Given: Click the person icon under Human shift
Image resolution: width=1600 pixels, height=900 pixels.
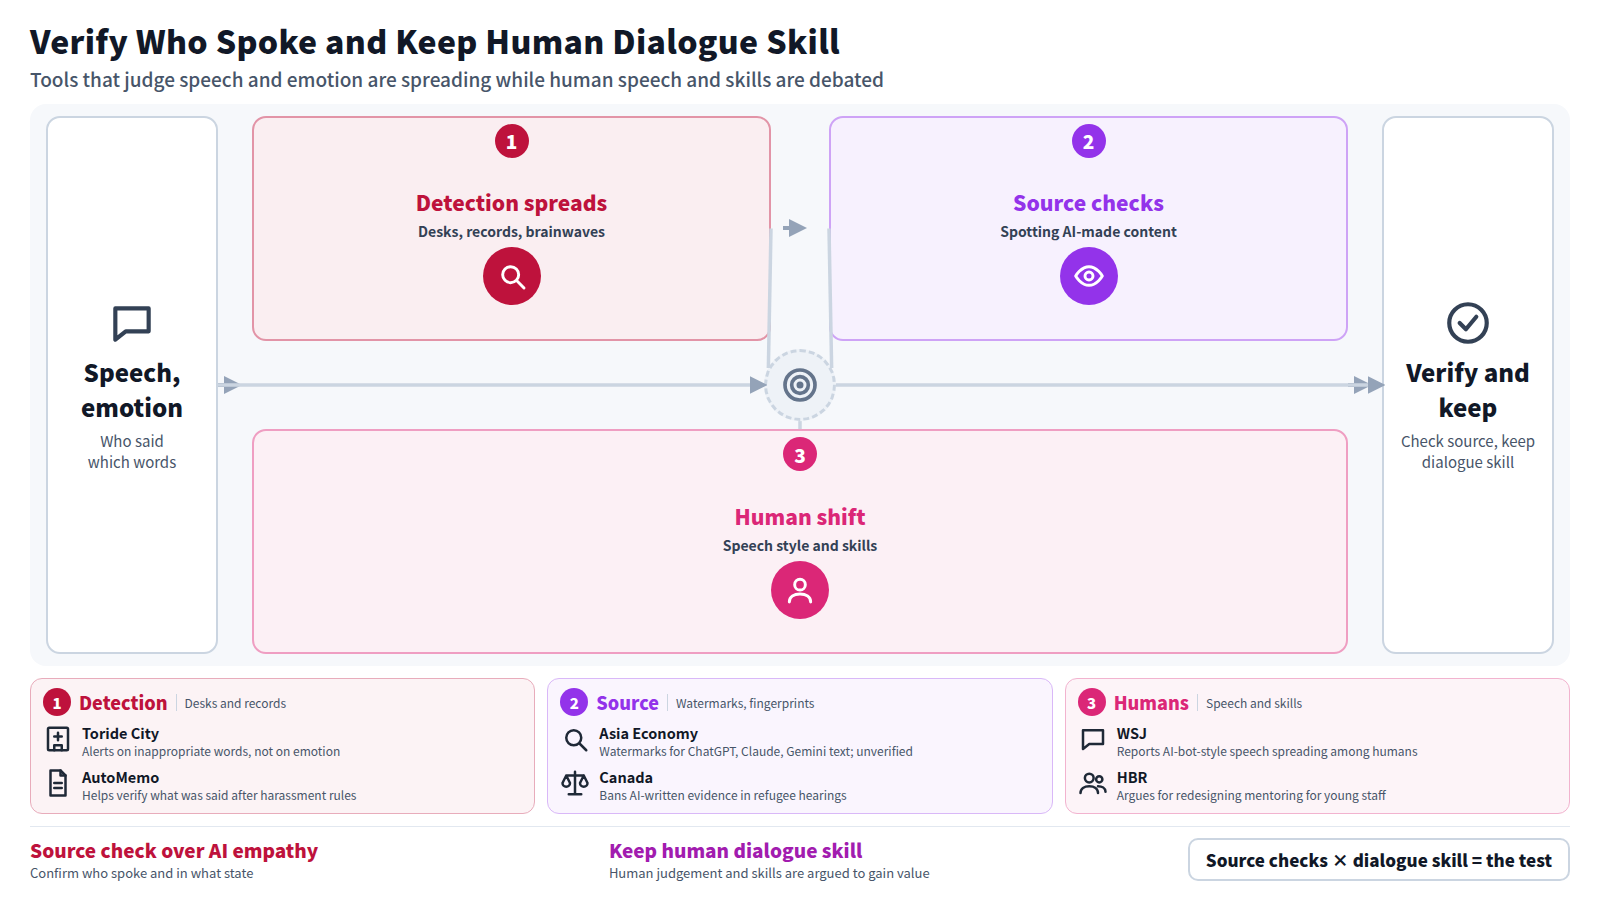Looking at the screenshot, I should 800,590.
